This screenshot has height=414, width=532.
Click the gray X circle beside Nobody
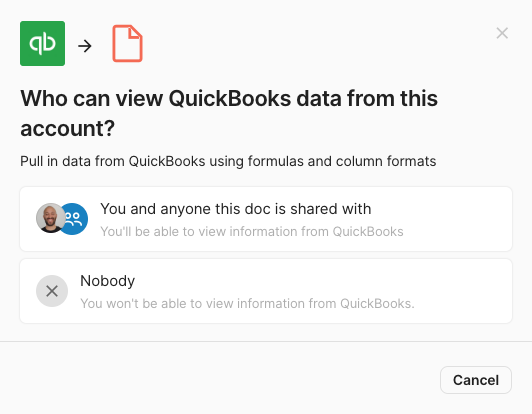pyautogui.click(x=52, y=291)
